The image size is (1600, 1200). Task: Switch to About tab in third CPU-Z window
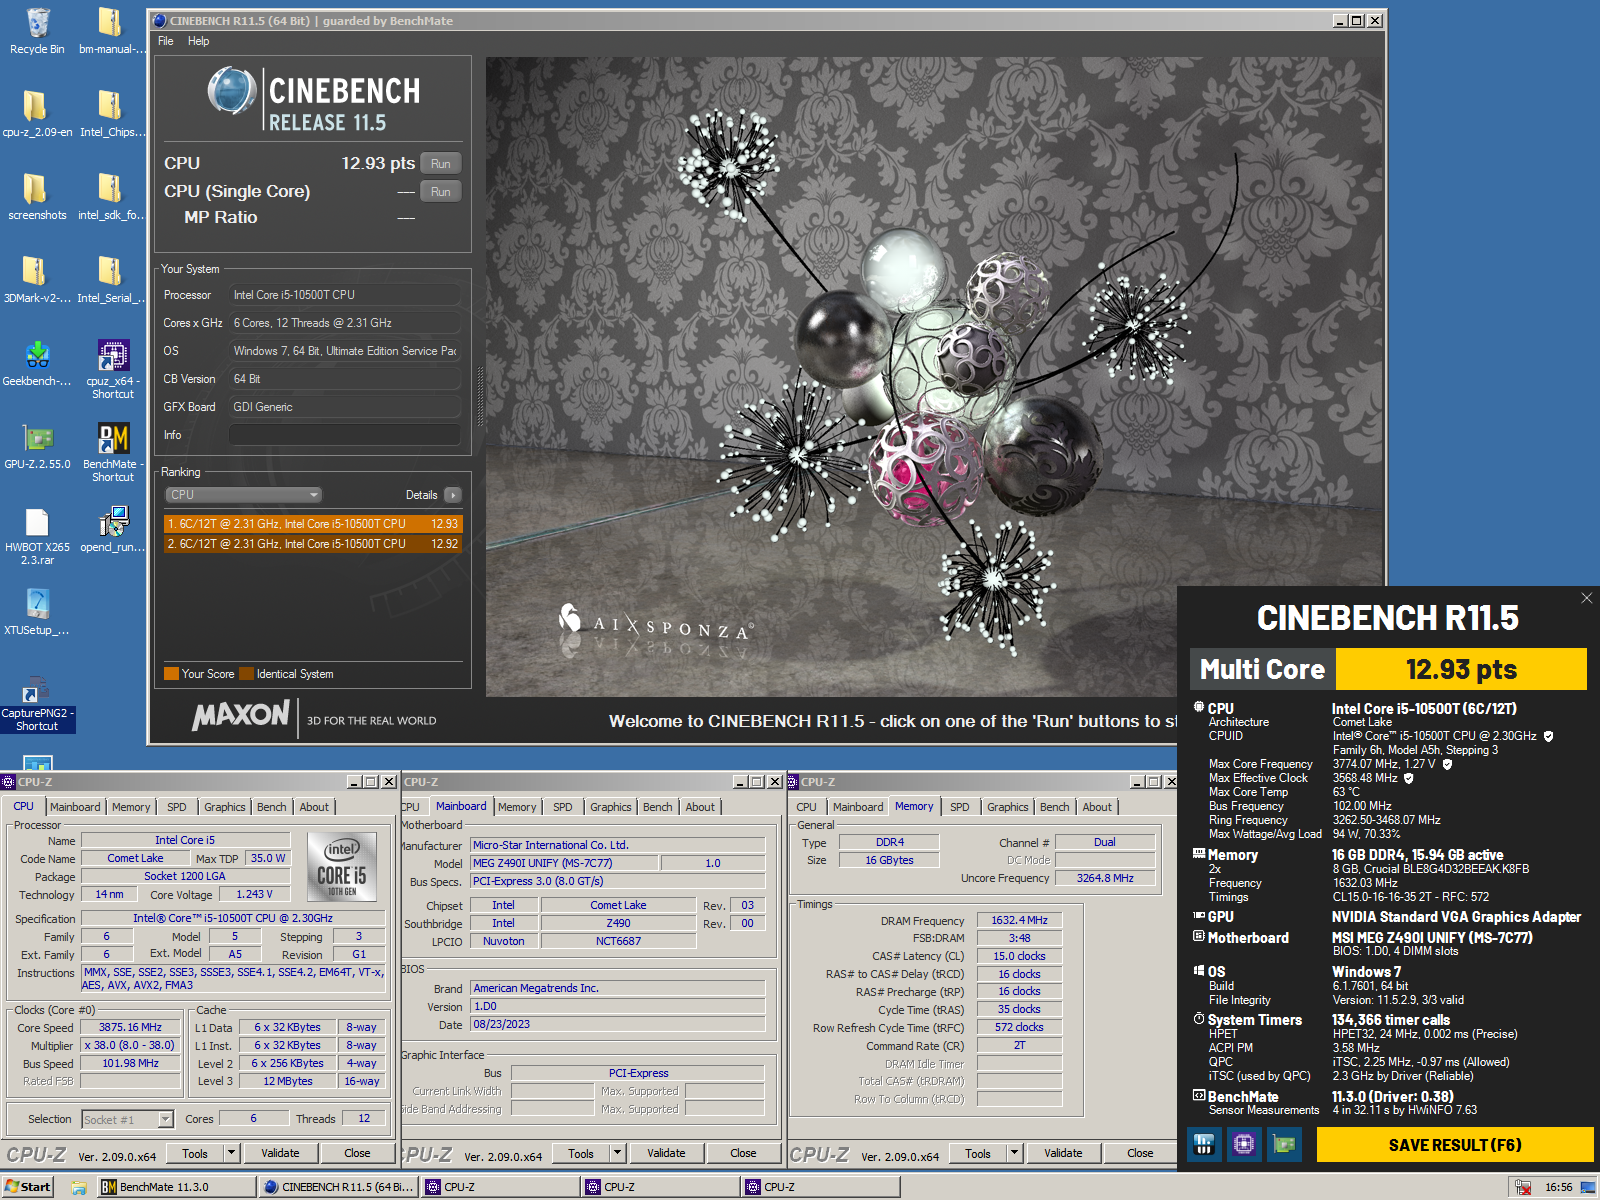tap(1097, 807)
